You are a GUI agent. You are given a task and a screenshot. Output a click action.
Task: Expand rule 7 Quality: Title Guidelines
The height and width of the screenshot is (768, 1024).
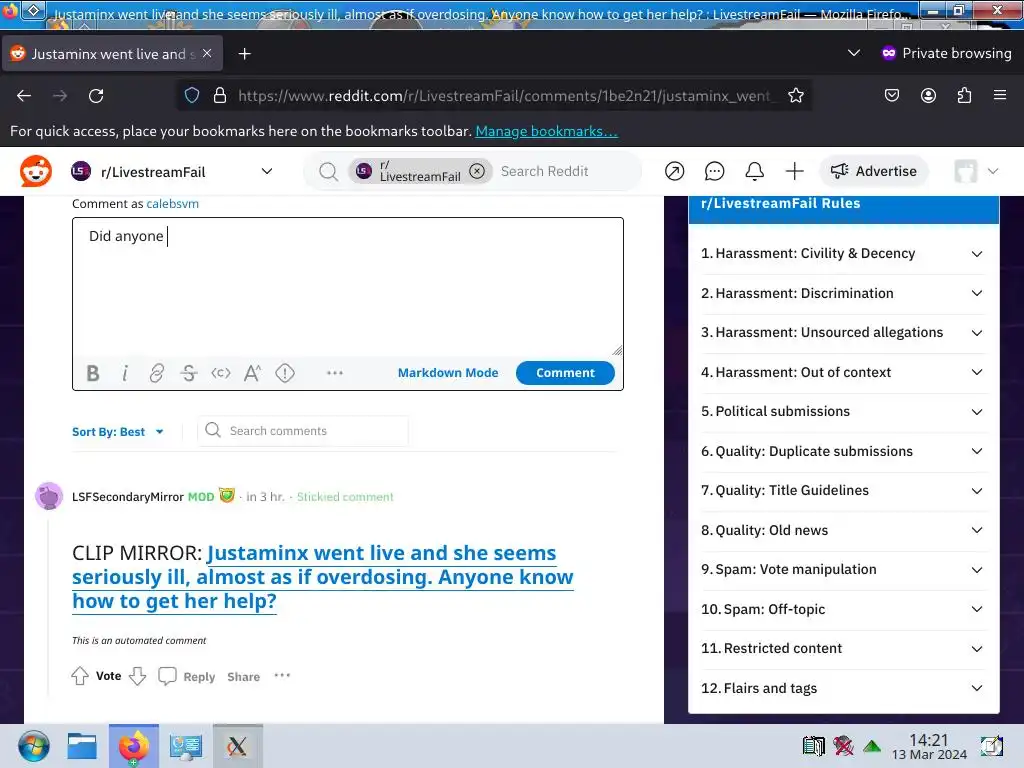[x=843, y=490]
